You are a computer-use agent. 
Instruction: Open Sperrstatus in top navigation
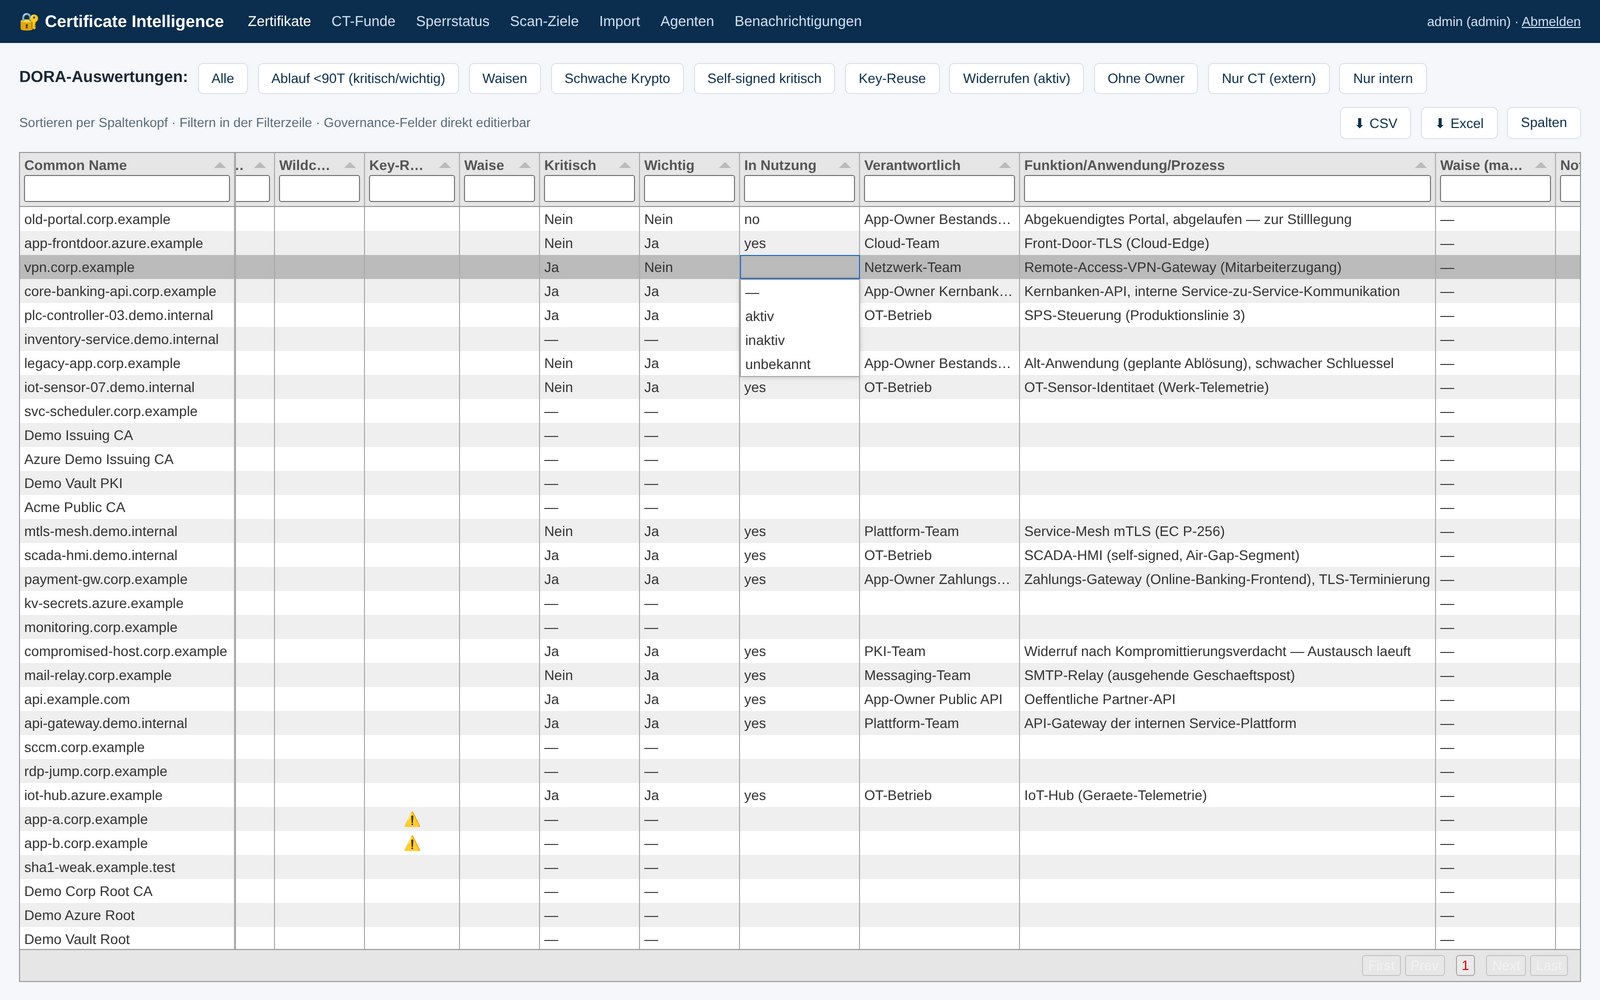coord(453,21)
